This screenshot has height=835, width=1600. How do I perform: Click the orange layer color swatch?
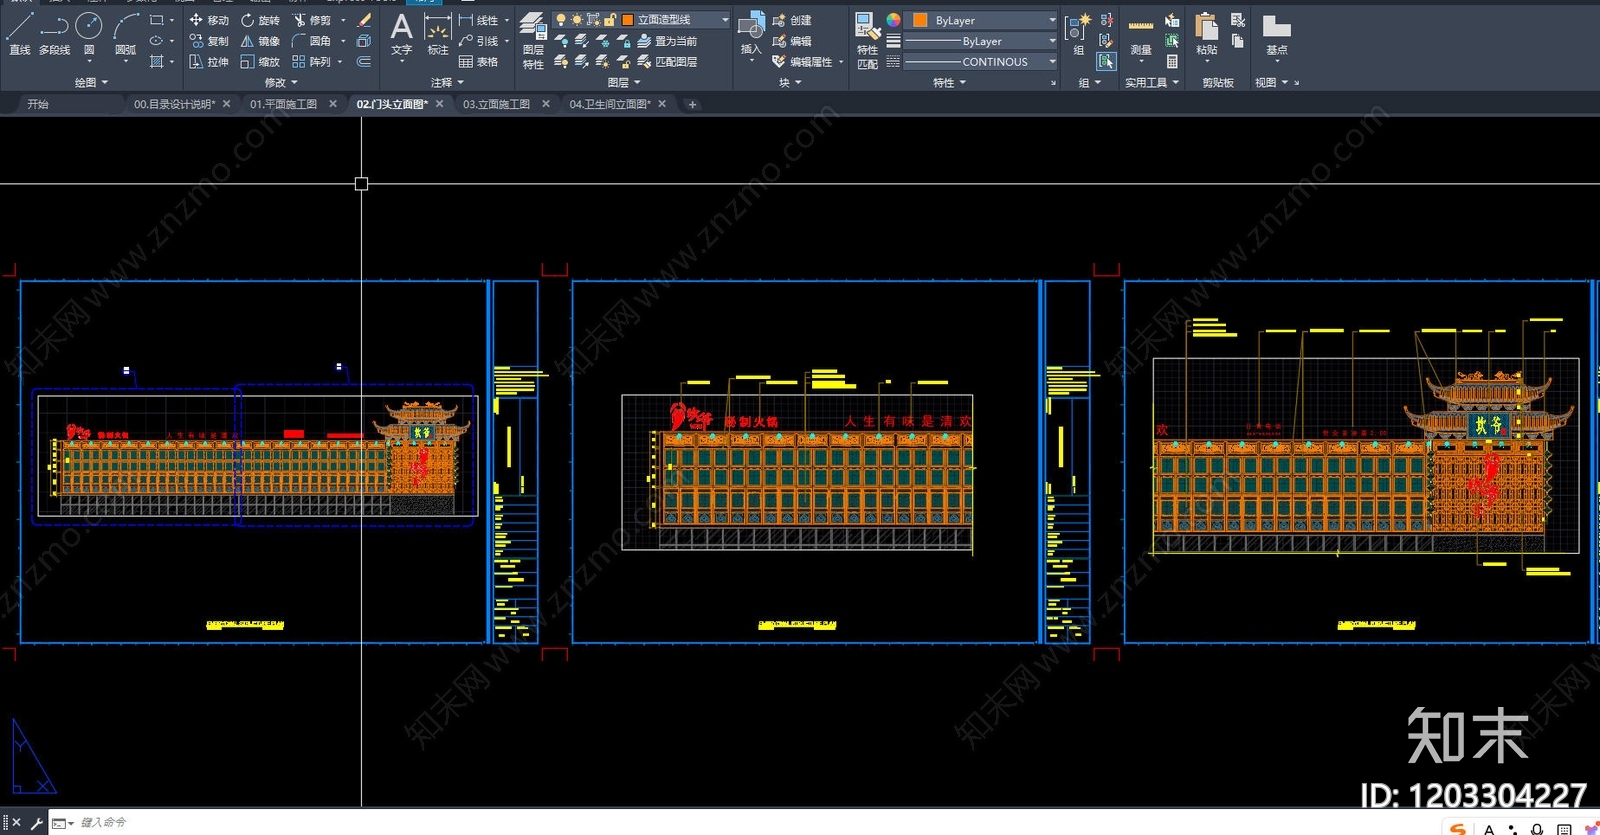click(628, 20)
